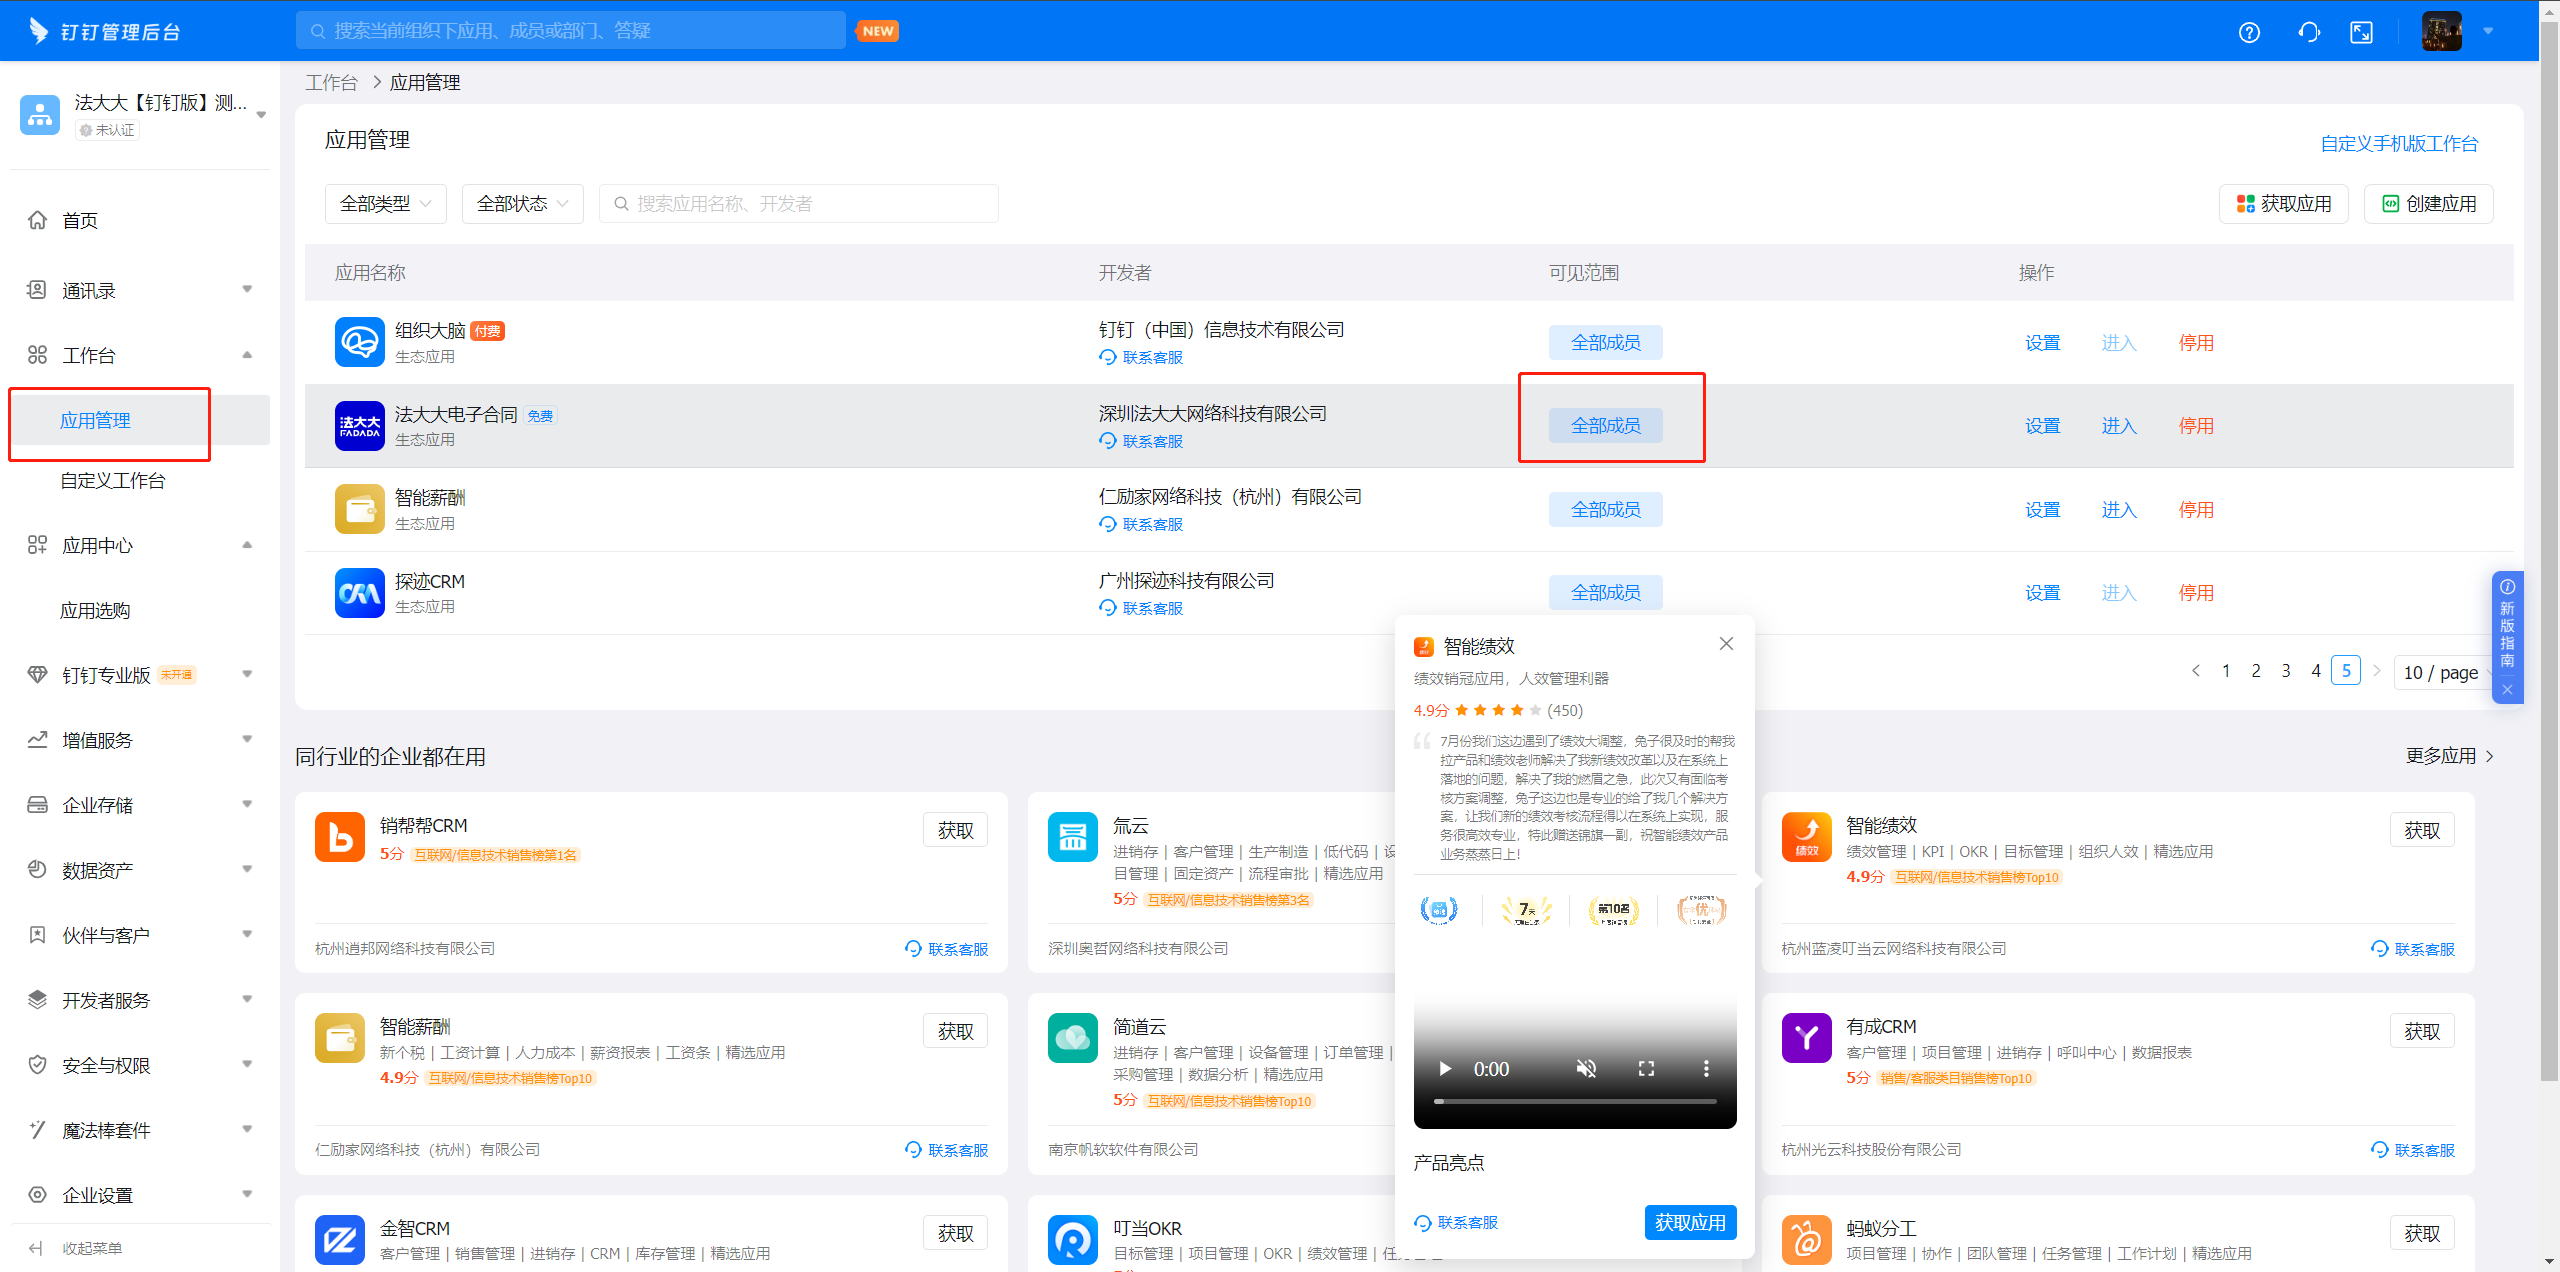2560x1272 pixels.
Task: Click the 创建应用 button
Action: (x=2429, y=204)
